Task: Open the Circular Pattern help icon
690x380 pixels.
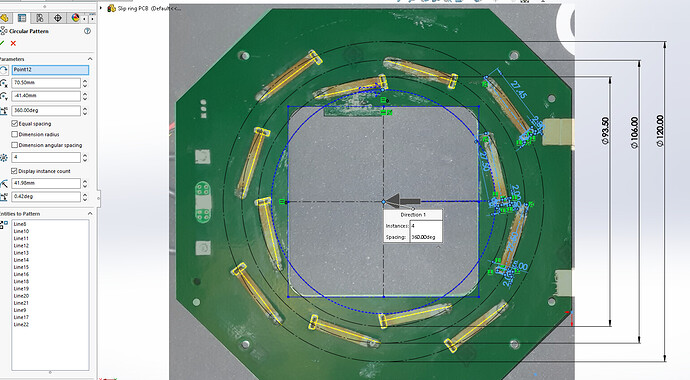Action: (87, 31)
